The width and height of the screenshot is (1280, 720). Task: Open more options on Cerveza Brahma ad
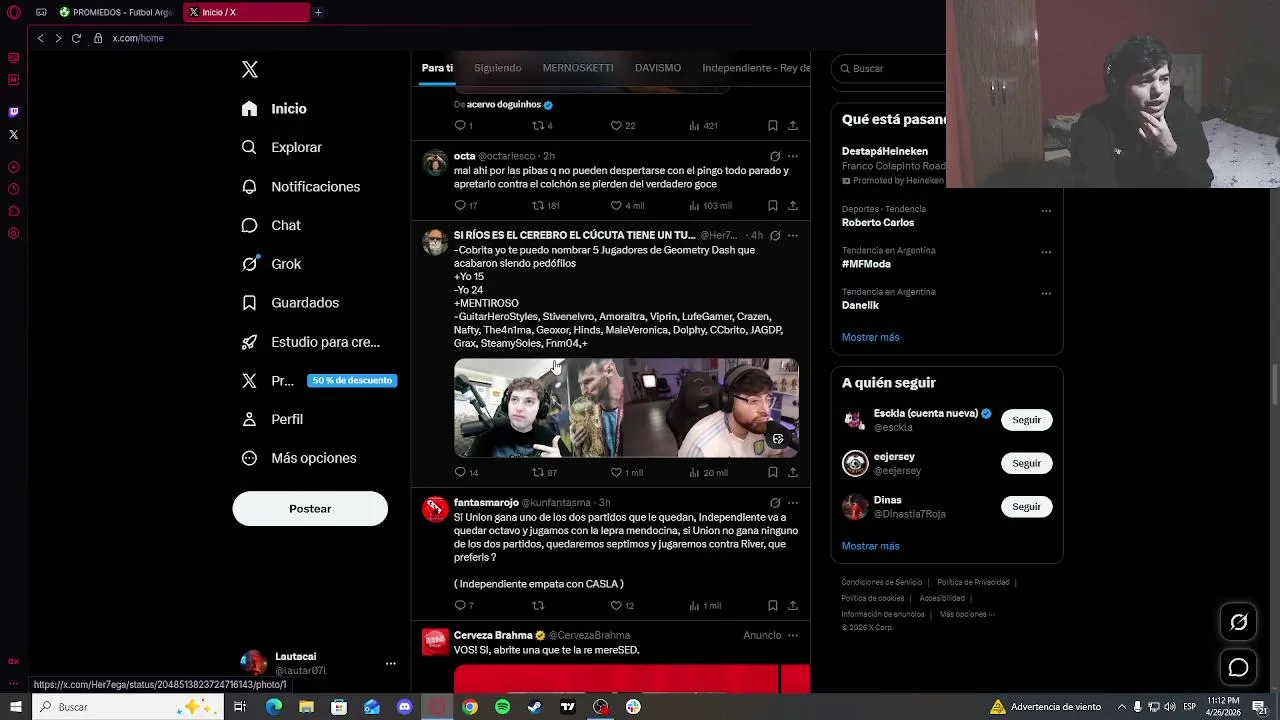point(793,635)
